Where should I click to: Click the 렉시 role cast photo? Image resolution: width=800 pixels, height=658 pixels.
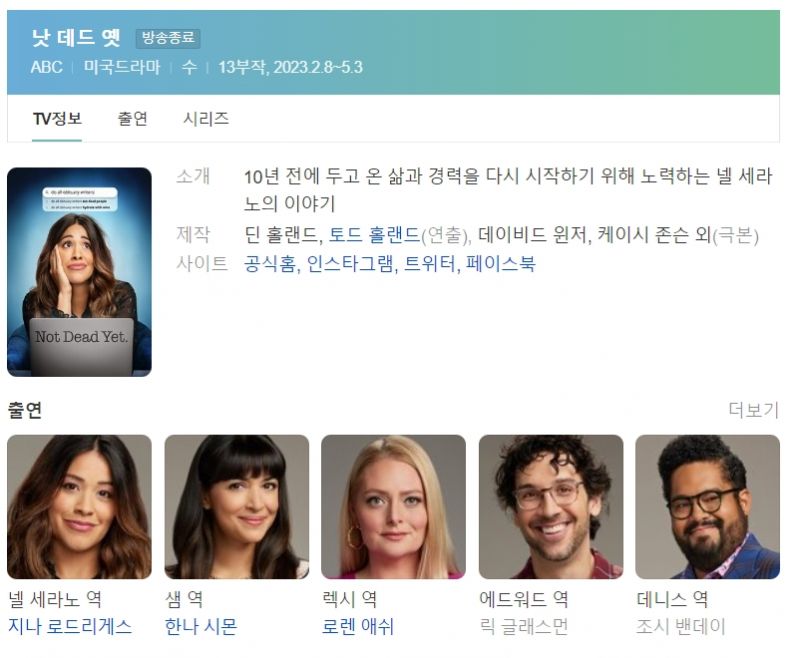pos(393,507)
